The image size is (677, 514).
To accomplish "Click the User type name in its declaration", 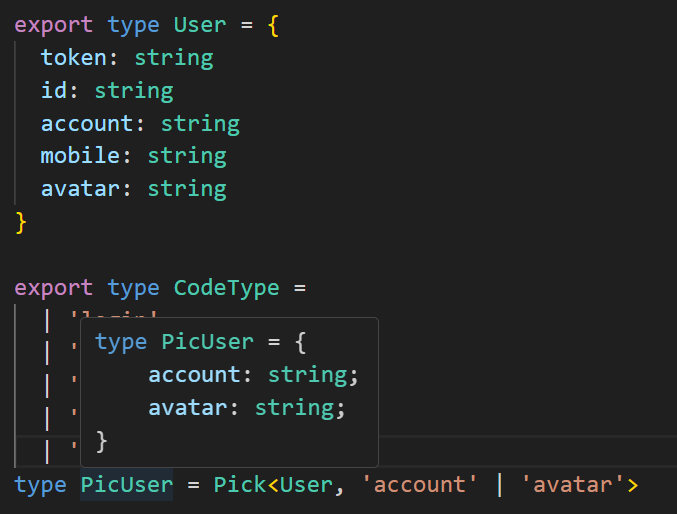I will [200, 25].
